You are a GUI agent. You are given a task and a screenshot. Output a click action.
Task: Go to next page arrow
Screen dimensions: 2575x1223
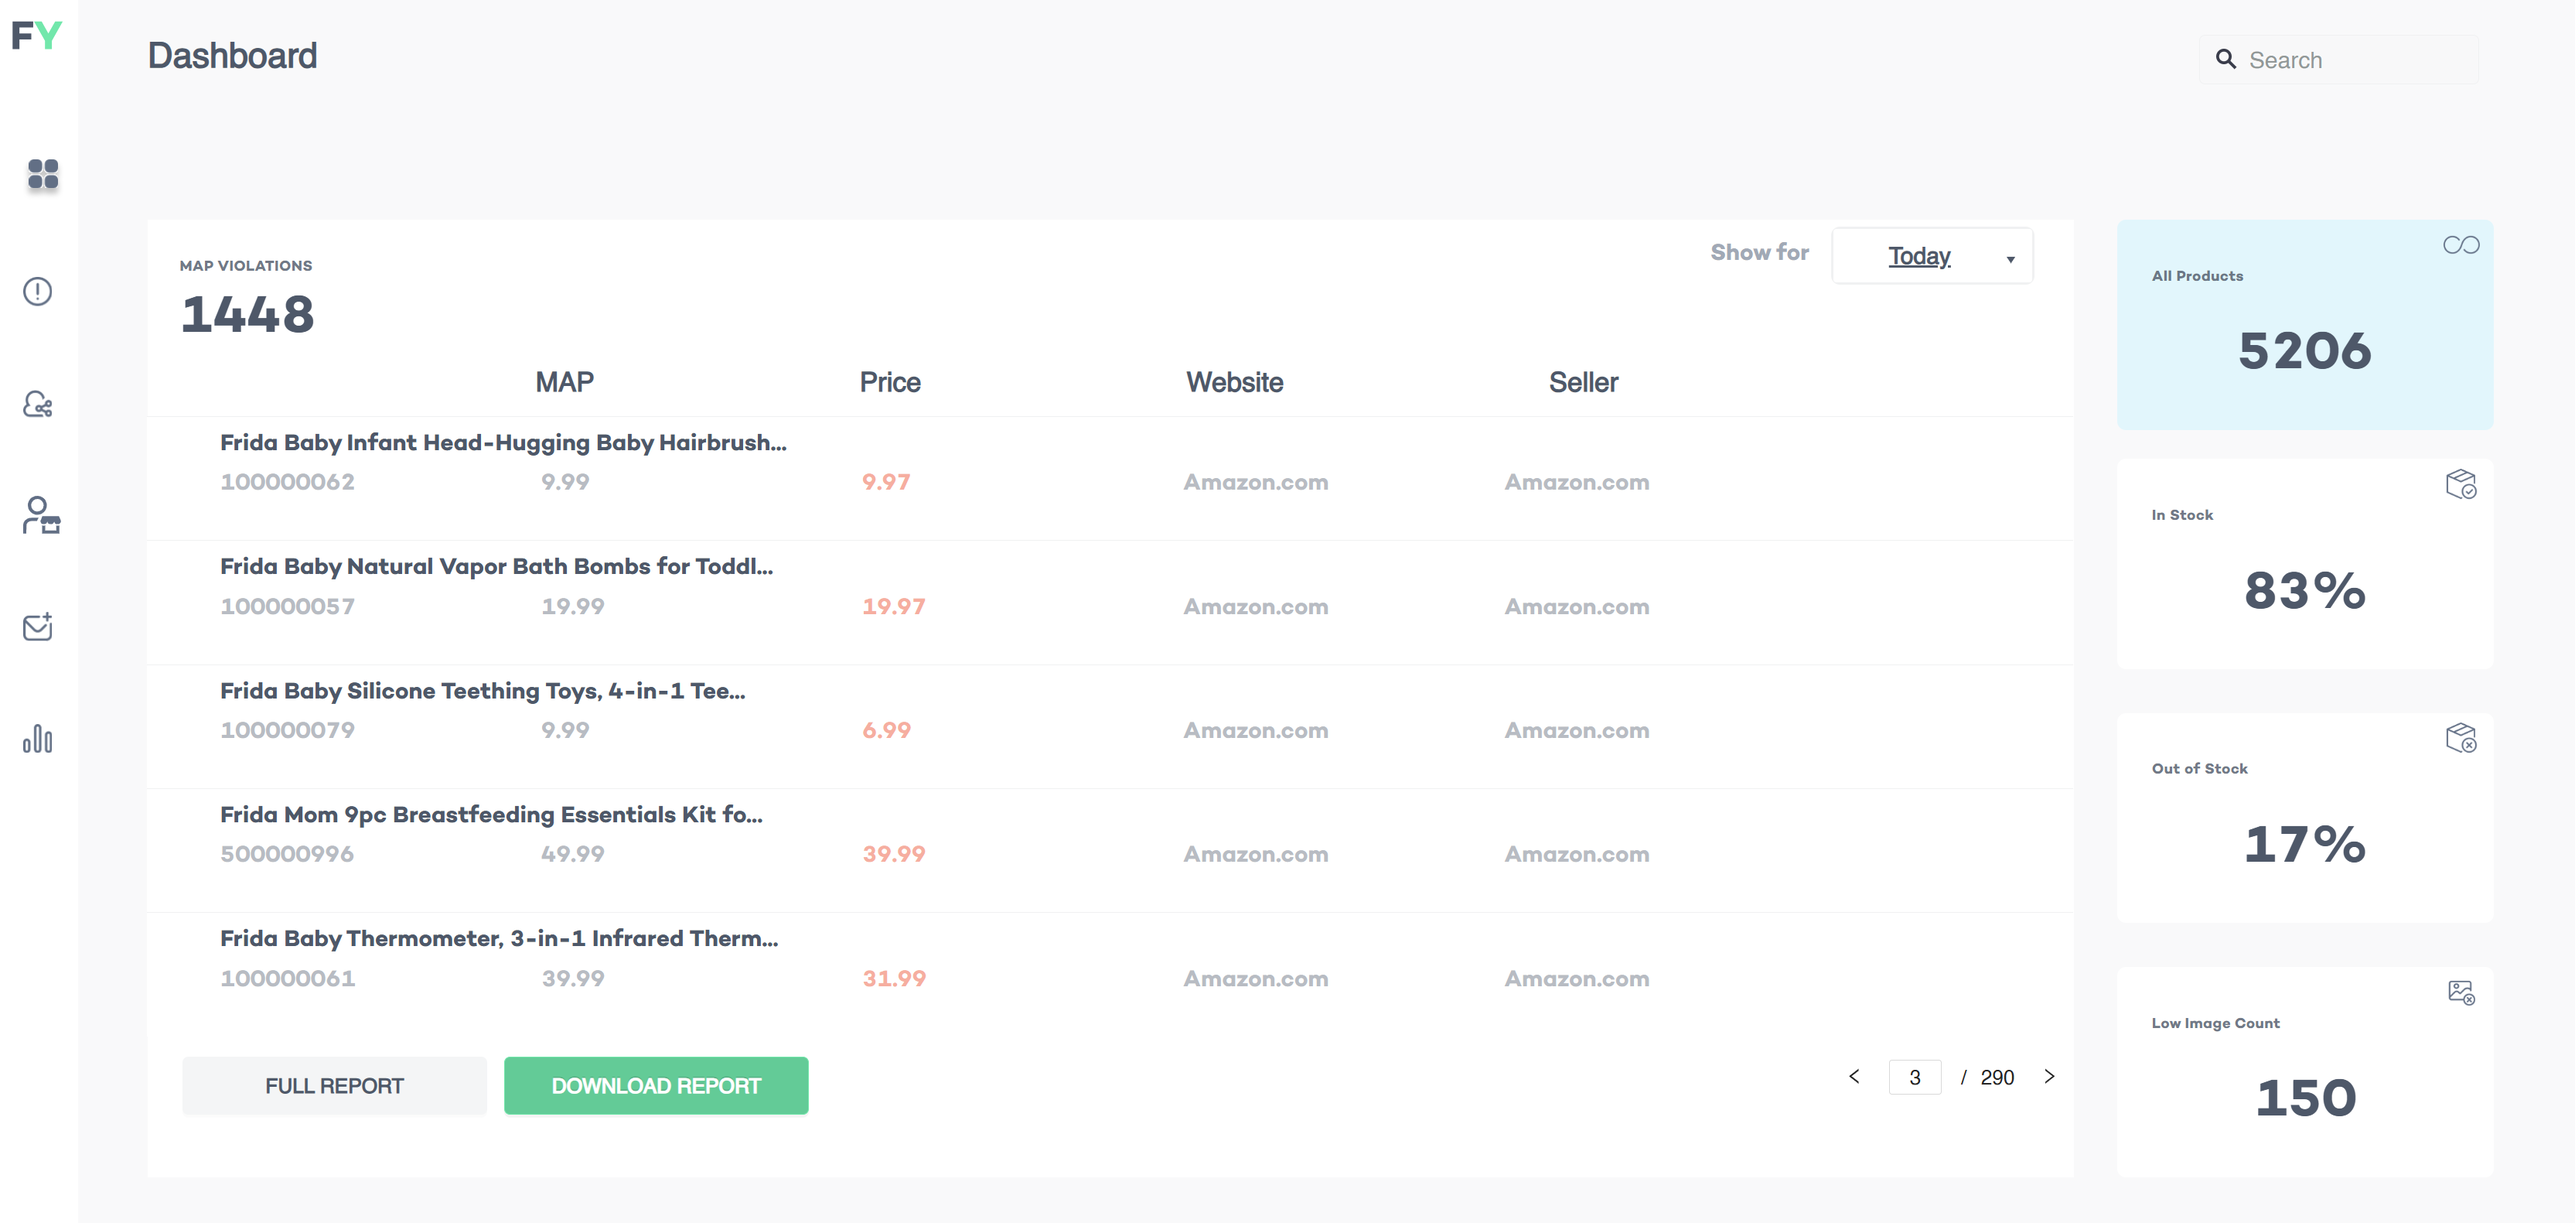tap(2049, 1076)
